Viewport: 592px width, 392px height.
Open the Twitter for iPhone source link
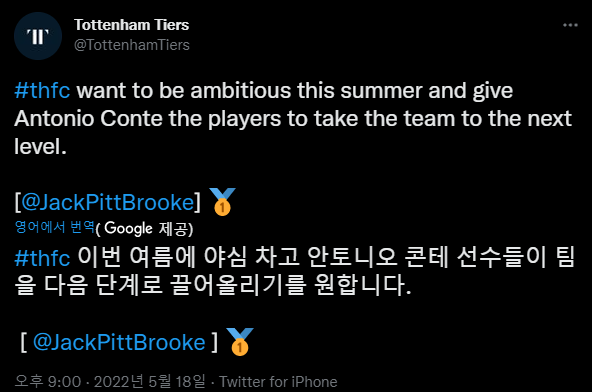278,382
